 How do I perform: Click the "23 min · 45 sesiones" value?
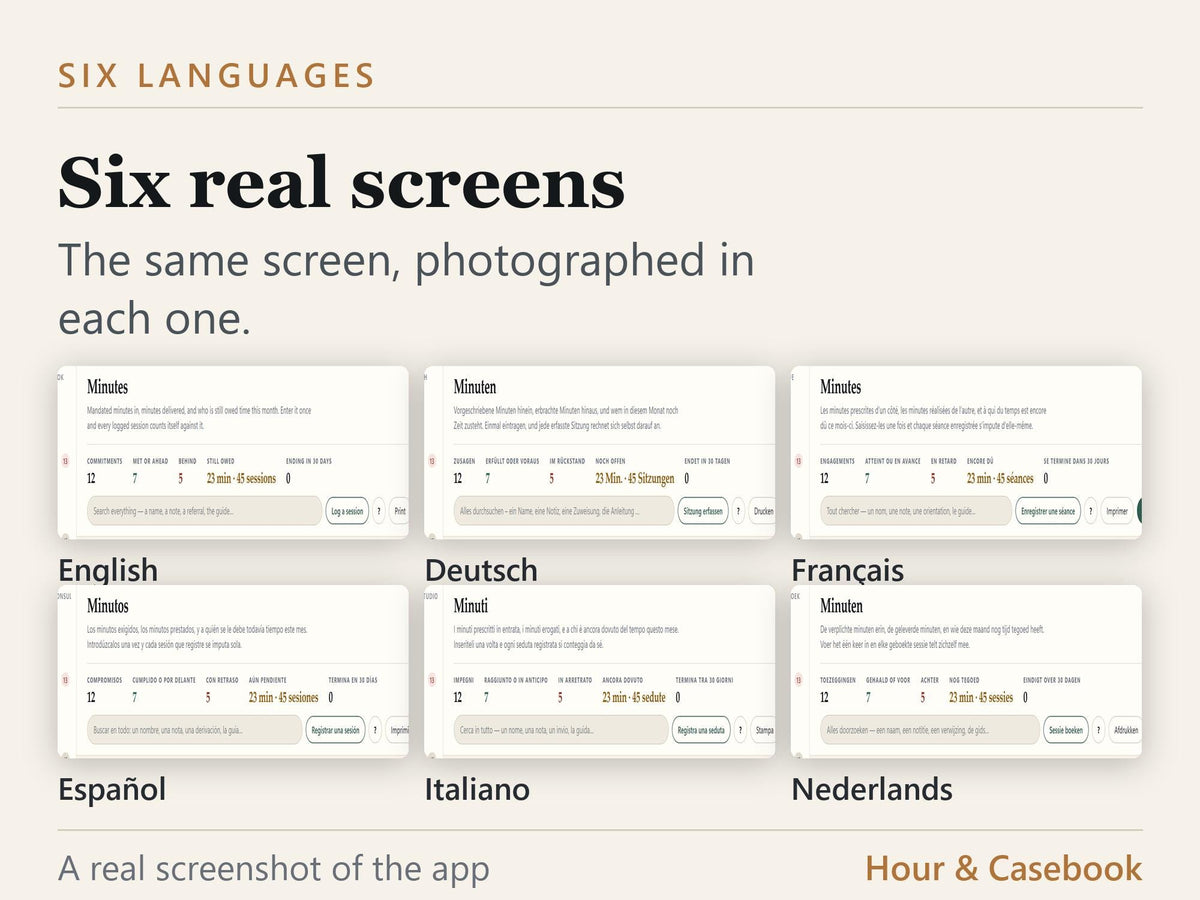pyautogui.click(x=284, y=698)
